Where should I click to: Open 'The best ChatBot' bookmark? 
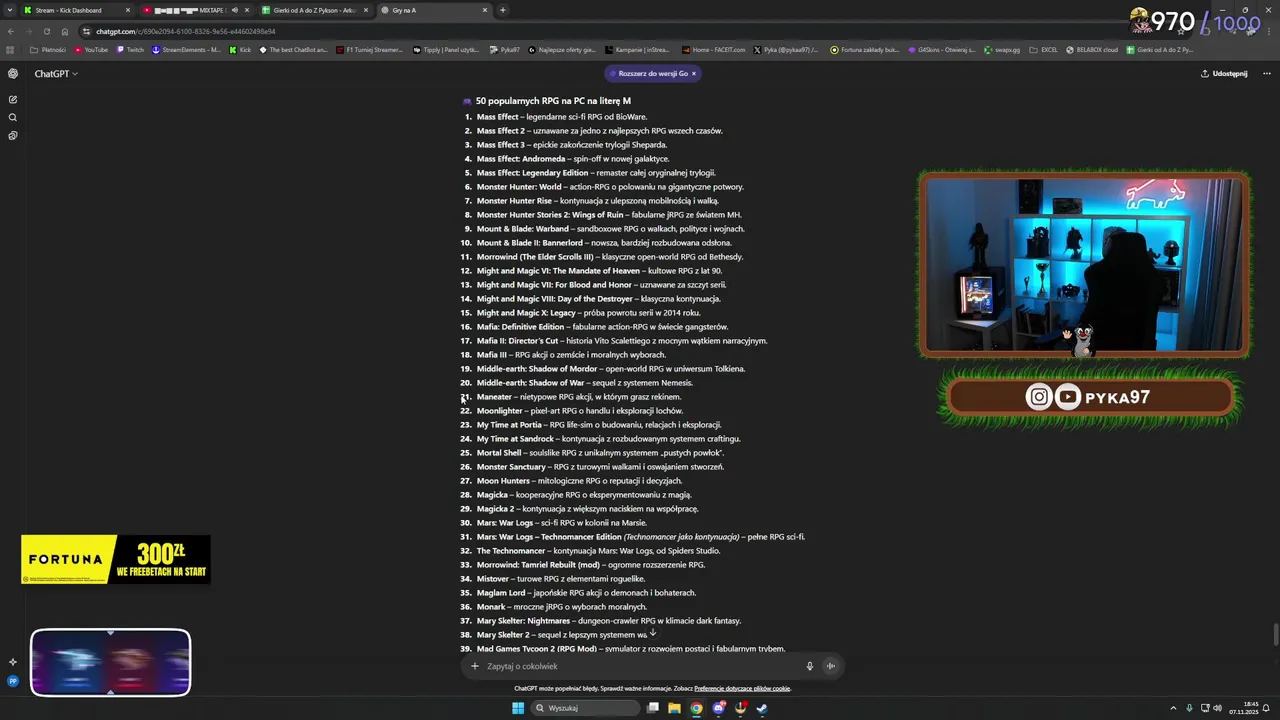click(293, 49)
